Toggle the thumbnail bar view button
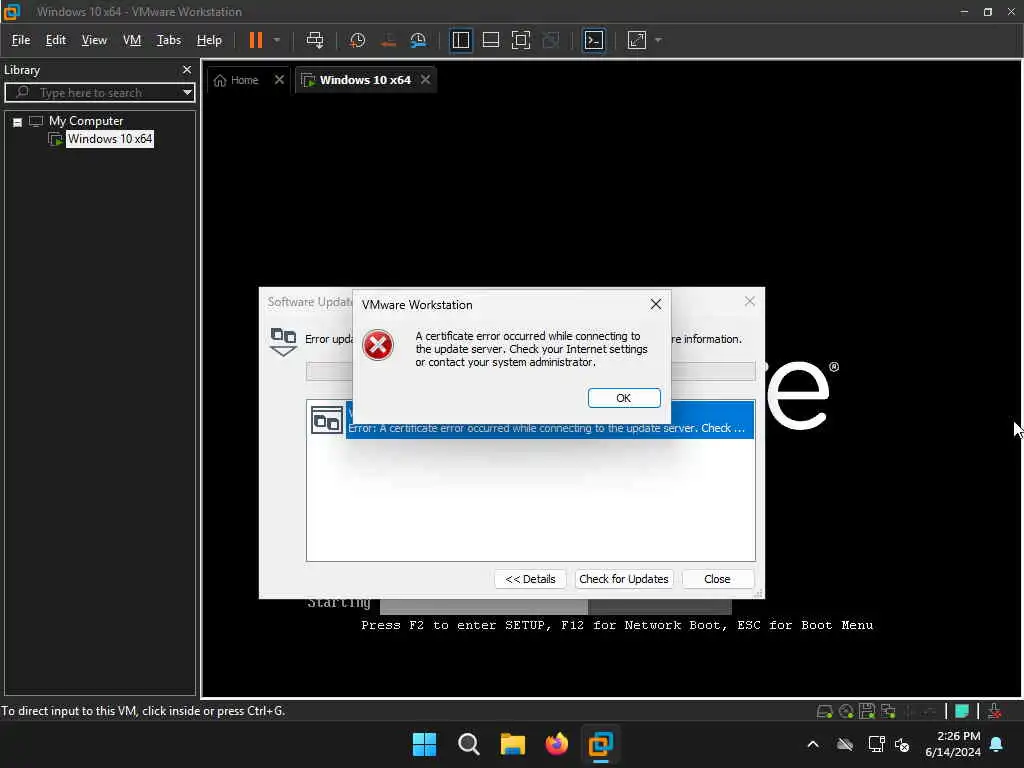Viewport: 1024px width, 768px height. [490, 40]
